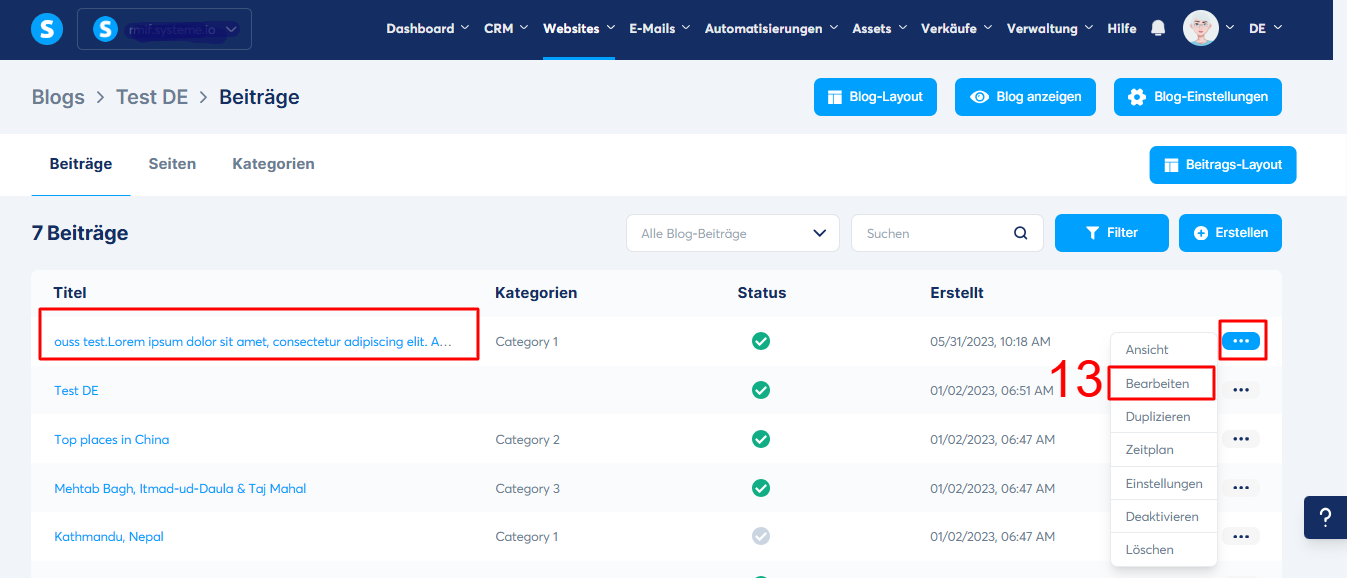Open Blog-Einstellungen button
The image size is (1347, 578).
pos(1198,97)
